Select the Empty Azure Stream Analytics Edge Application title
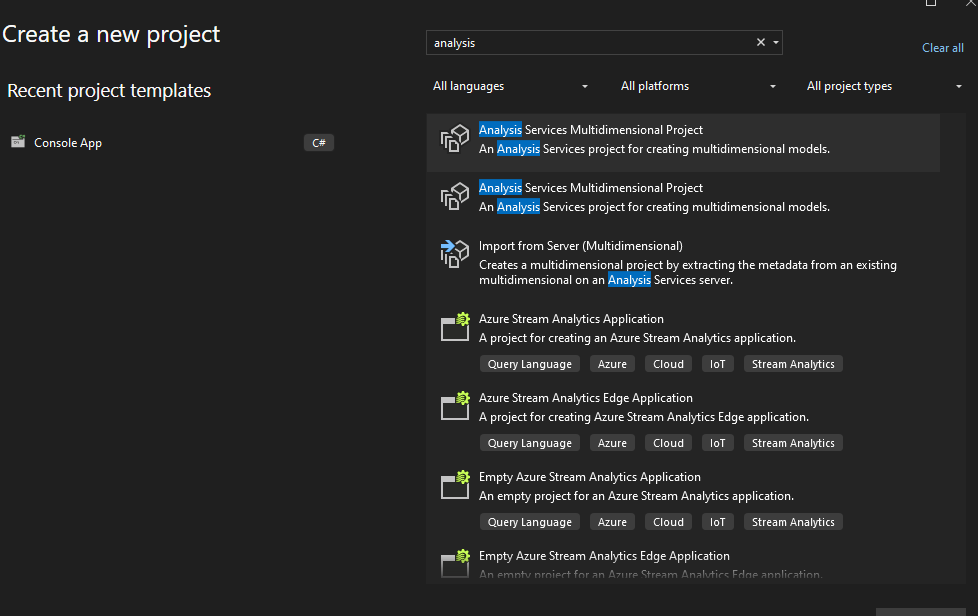This screenshot has width=978, height=616. (x=604, y=556)
